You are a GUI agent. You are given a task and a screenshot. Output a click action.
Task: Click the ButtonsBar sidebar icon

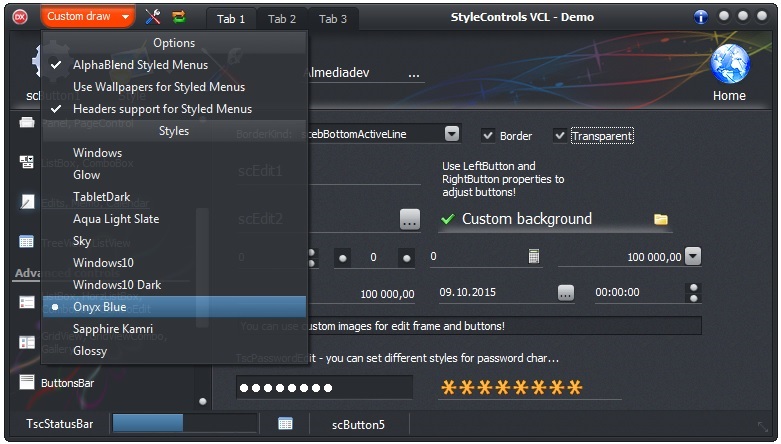point(27,382)
